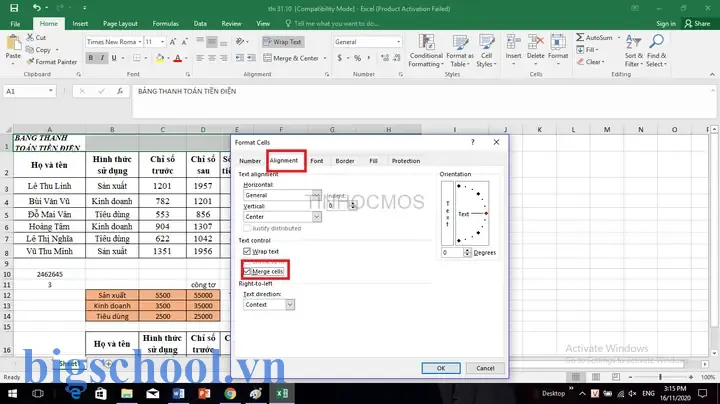Toggle Underline formatting
This screenshot has height=404, width=720.
(x=114, y=58)
